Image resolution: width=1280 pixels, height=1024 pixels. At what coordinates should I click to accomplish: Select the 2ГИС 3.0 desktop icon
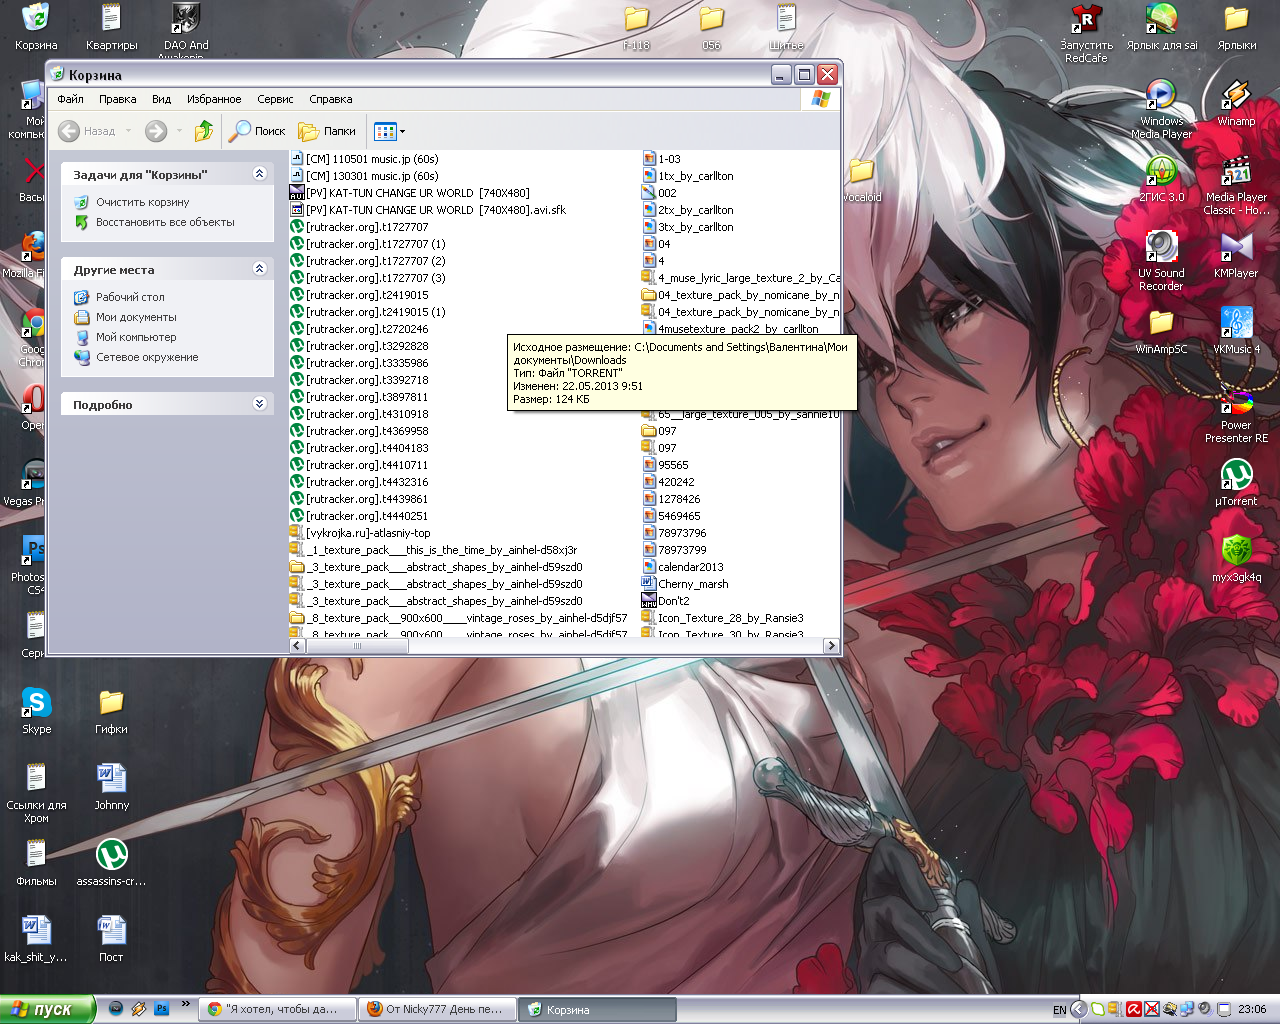pyautogui.click(x=1161, y=176)
